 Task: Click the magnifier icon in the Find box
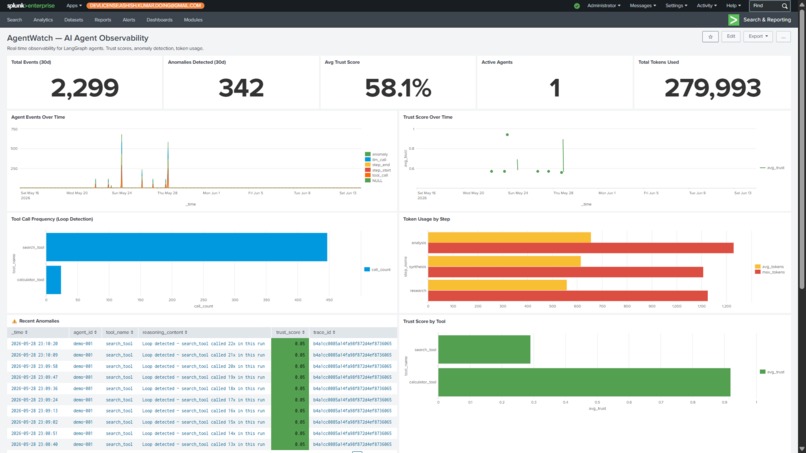(784, 6)
